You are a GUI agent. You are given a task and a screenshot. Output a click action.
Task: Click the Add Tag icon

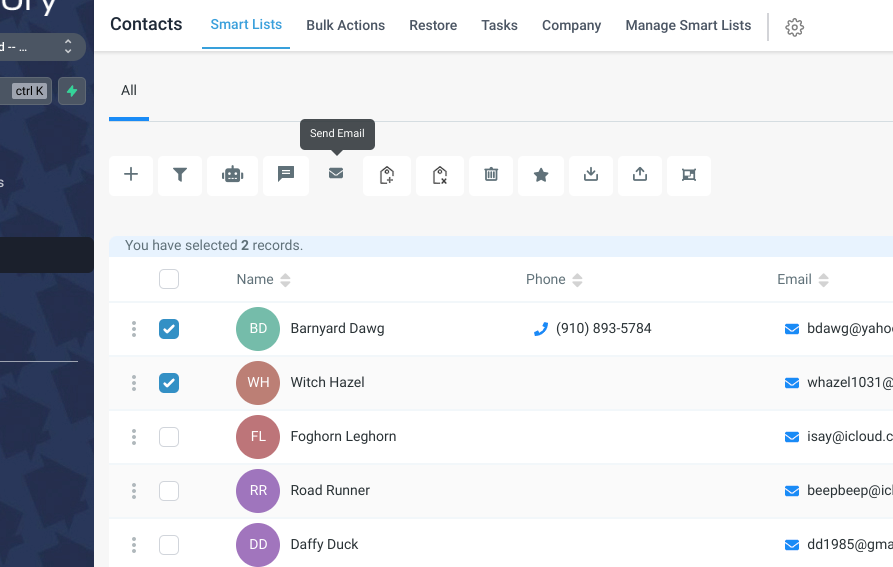pyautogui.click(x=387, y=174)
